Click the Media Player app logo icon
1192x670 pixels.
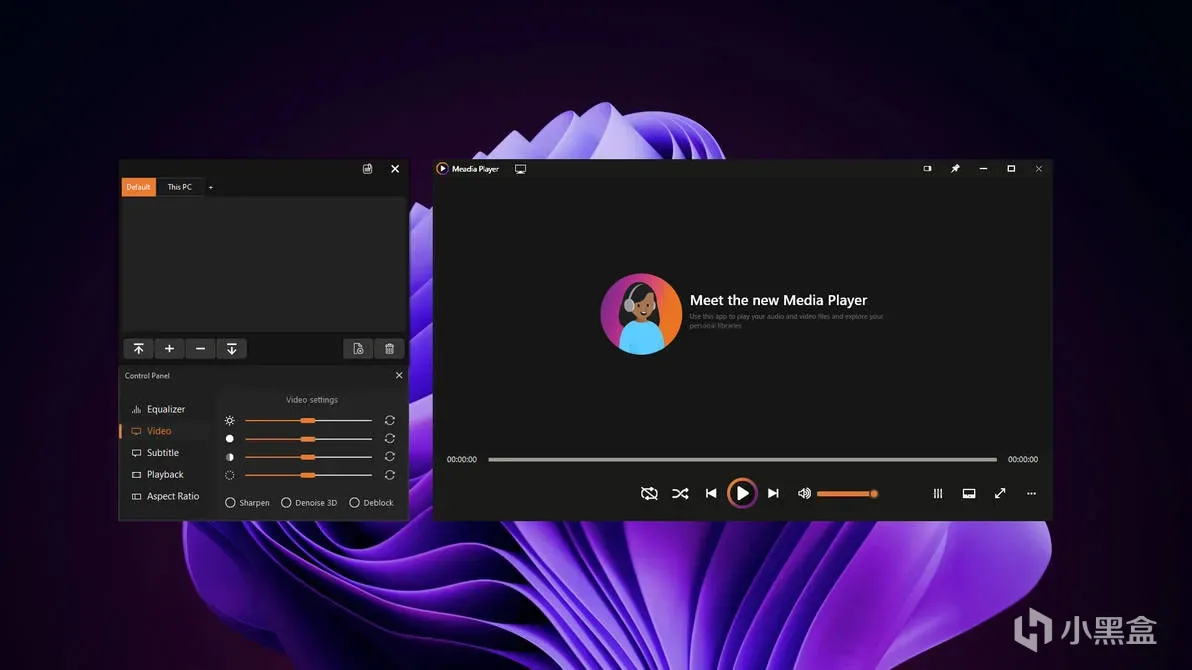pyautogui.click(x=442, y=169)
